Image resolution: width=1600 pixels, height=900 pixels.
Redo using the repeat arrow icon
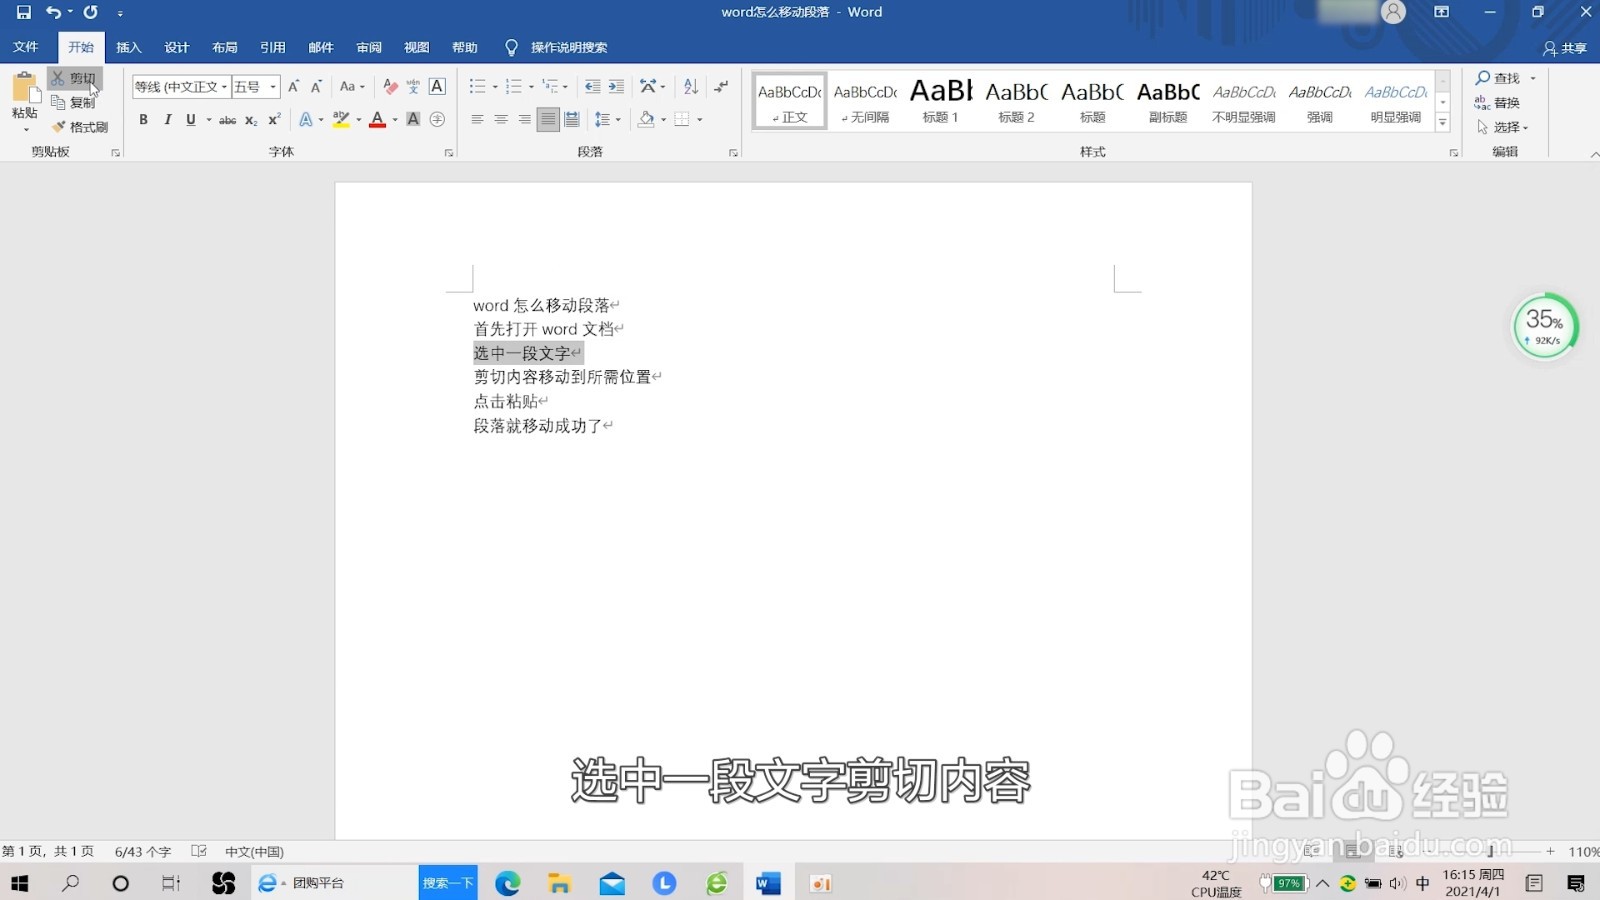90,12
